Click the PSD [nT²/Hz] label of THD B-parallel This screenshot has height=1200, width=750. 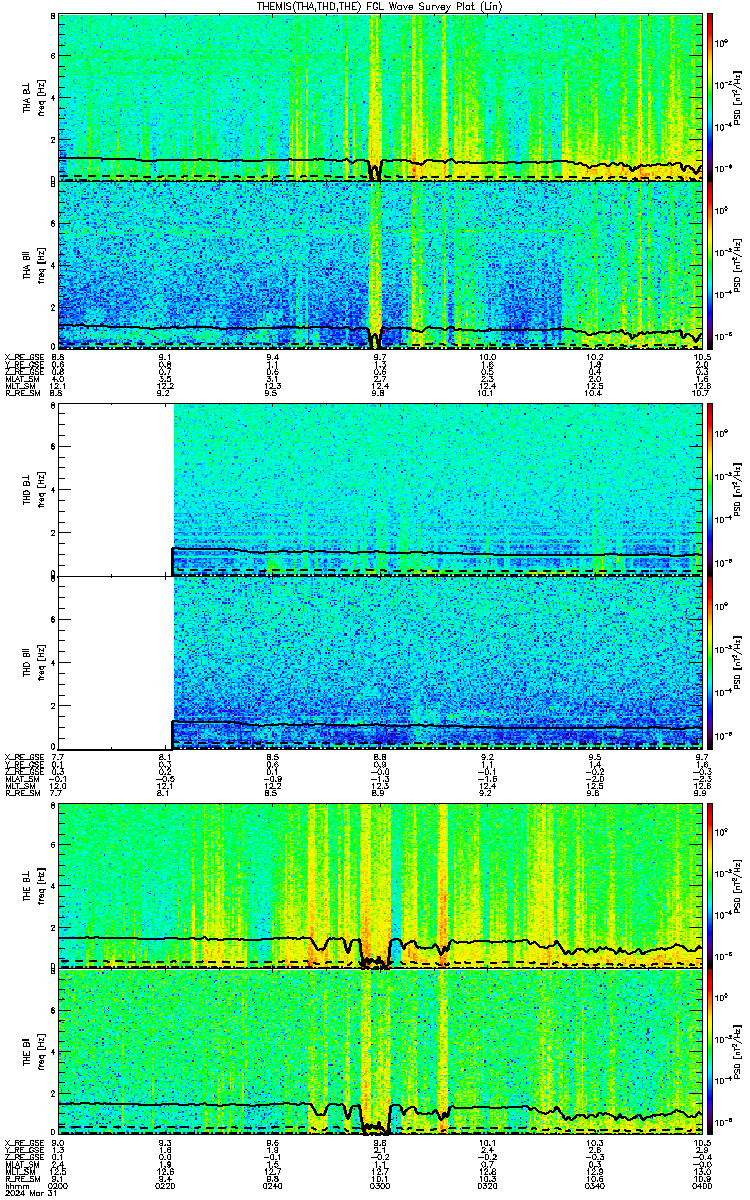[x=737, y=660]
